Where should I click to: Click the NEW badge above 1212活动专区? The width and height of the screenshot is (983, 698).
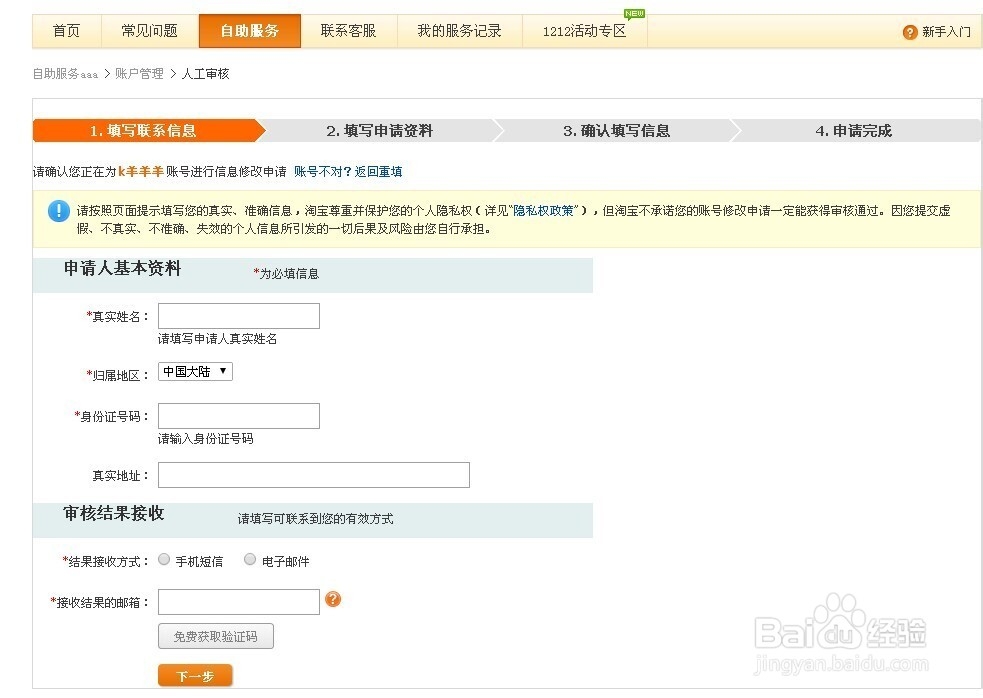[x=634, y=13]
